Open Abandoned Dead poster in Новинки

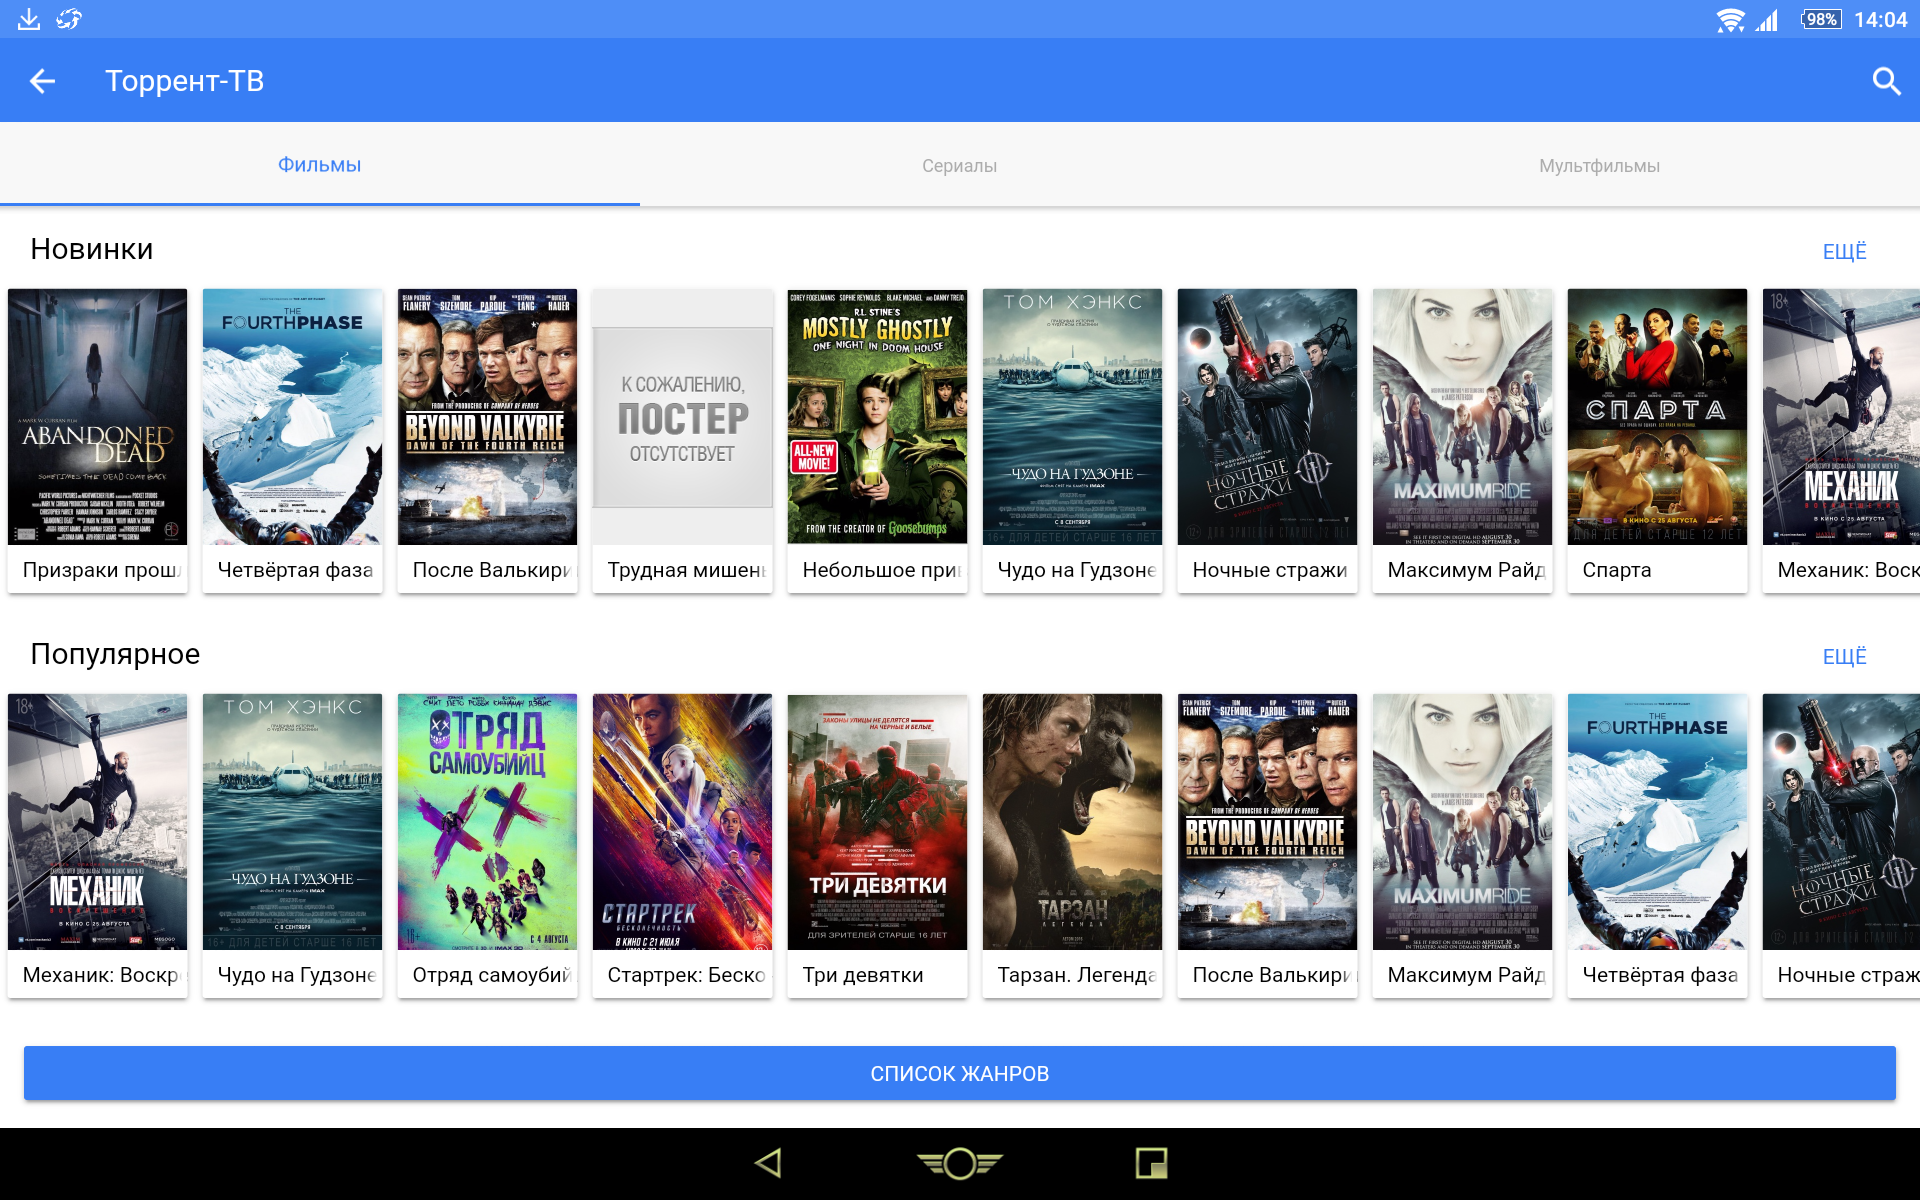[97, 417]
